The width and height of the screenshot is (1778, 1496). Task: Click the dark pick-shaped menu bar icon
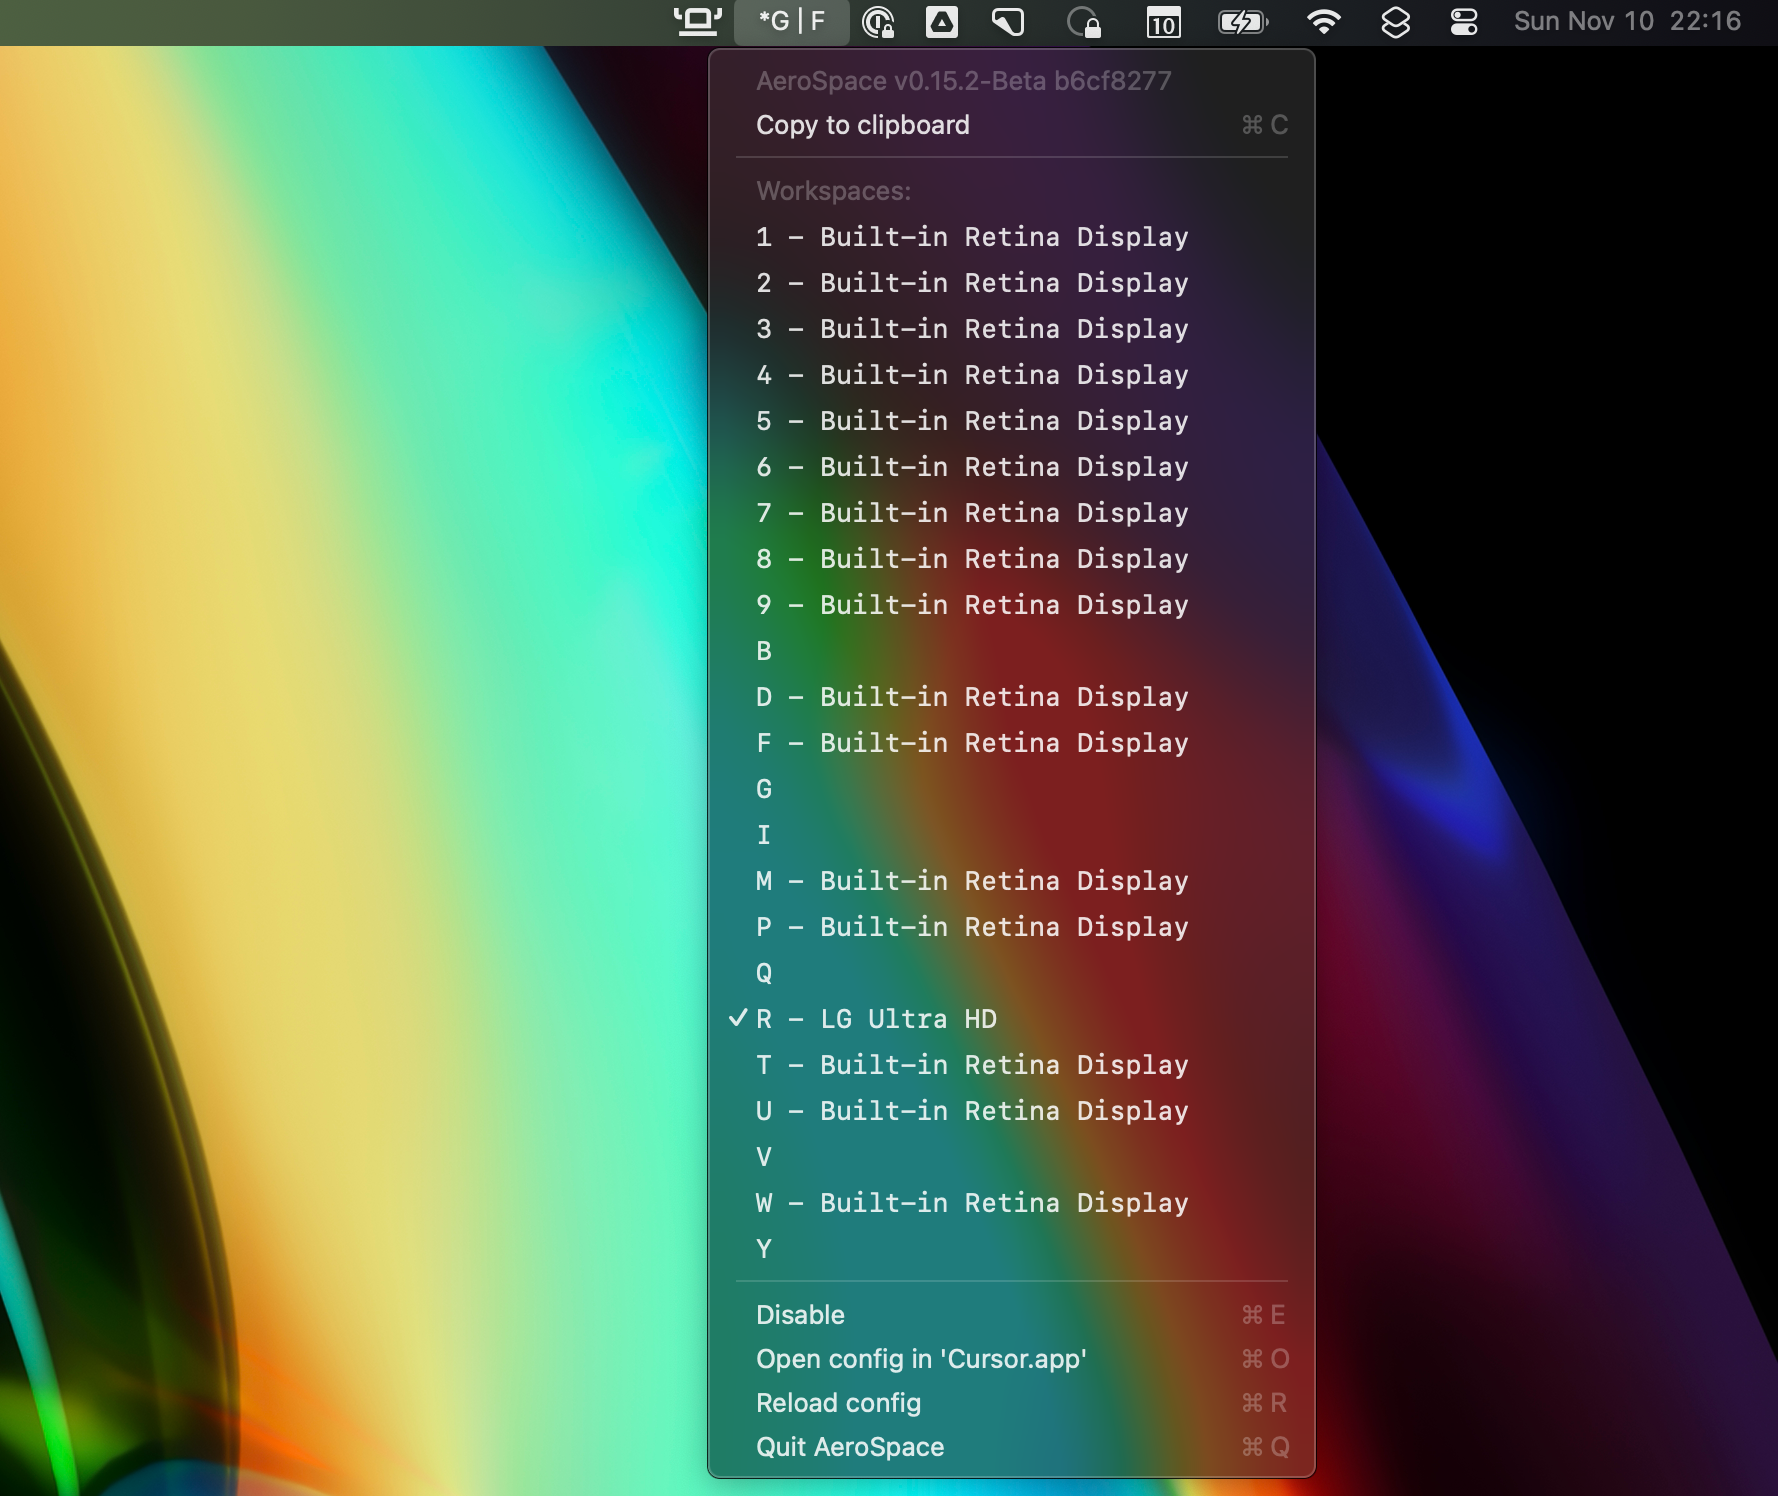point(1008,20)
